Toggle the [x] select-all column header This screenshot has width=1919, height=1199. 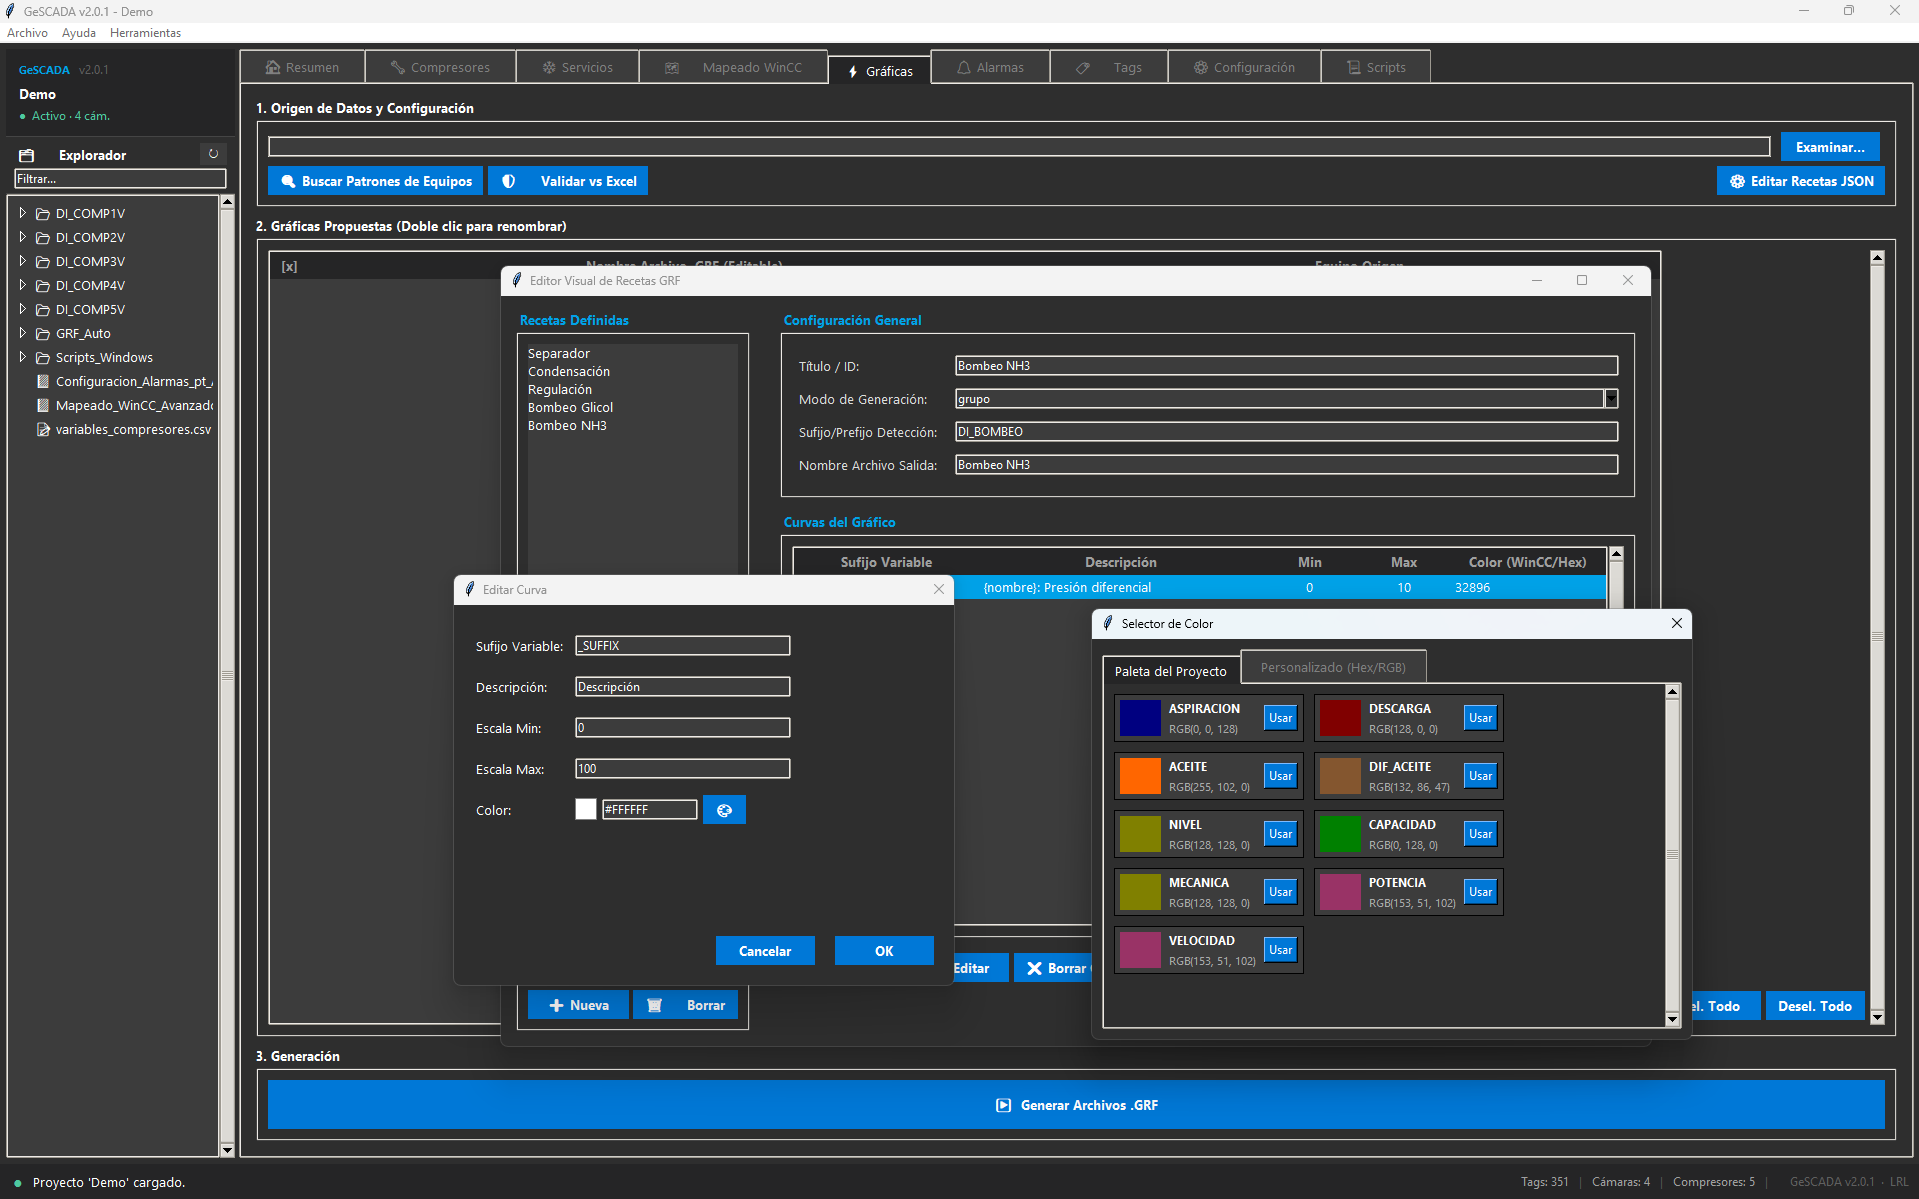coord(289,267)
